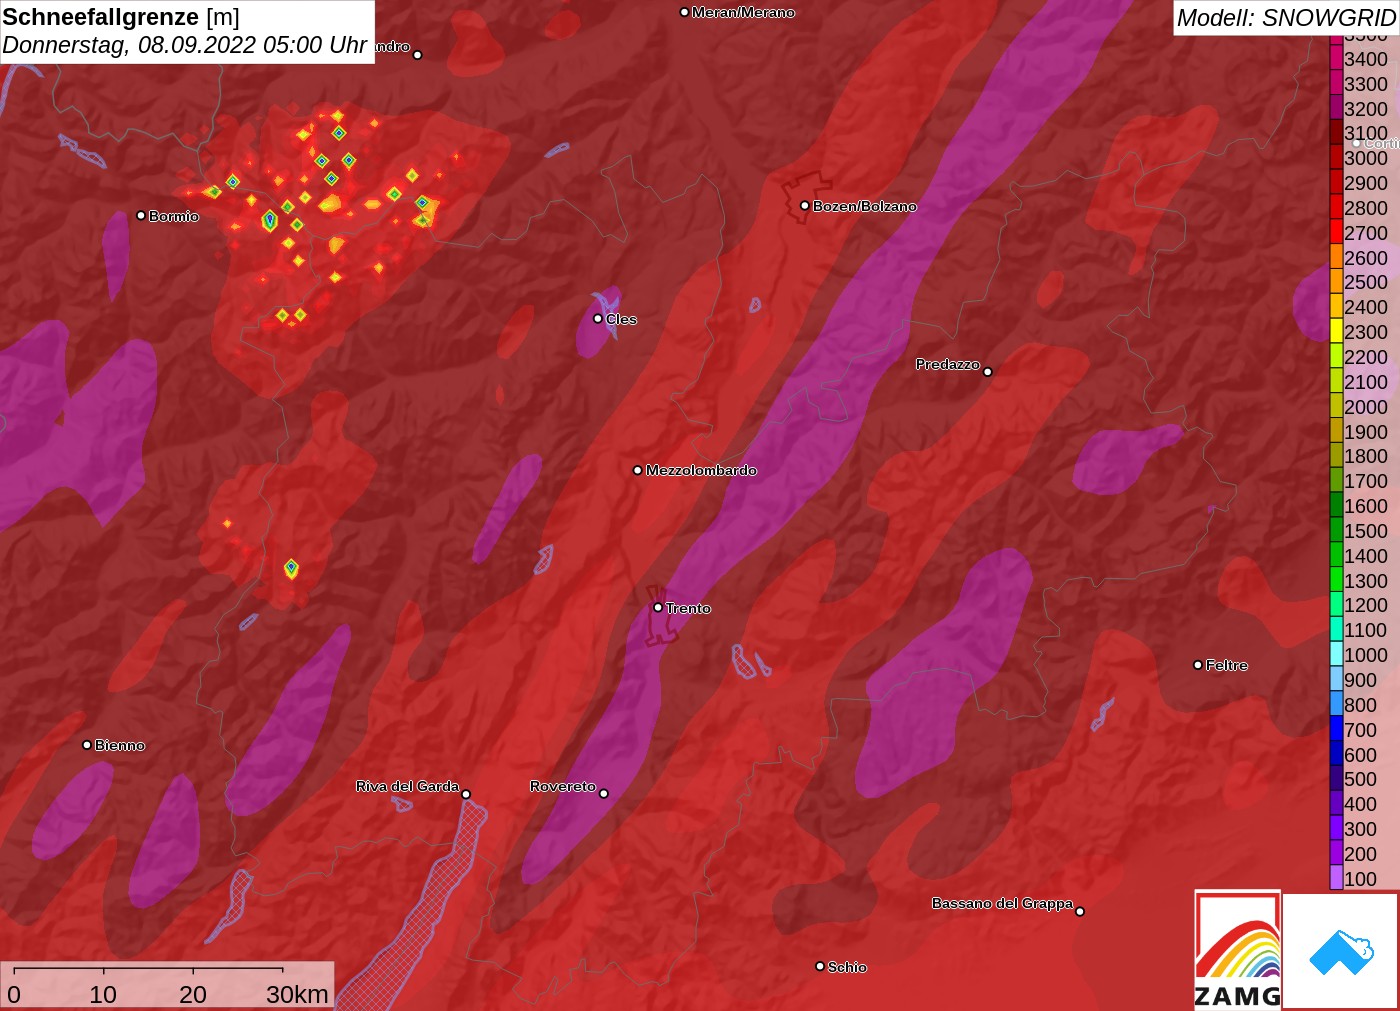This screenshot has width=1400, height=1011.
Task: Click the Riva del Garda label
Action: click(x=407, y=786)
